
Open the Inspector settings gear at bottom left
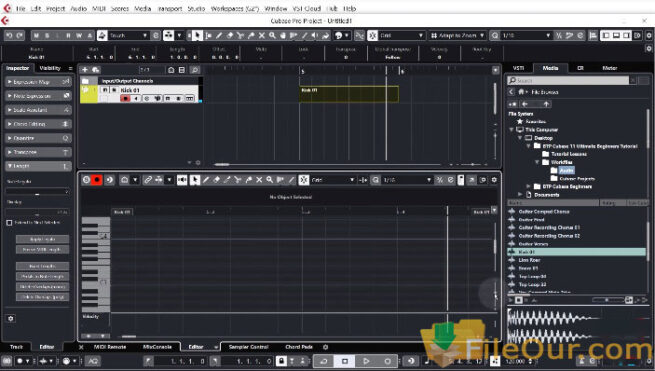(11, 318)
